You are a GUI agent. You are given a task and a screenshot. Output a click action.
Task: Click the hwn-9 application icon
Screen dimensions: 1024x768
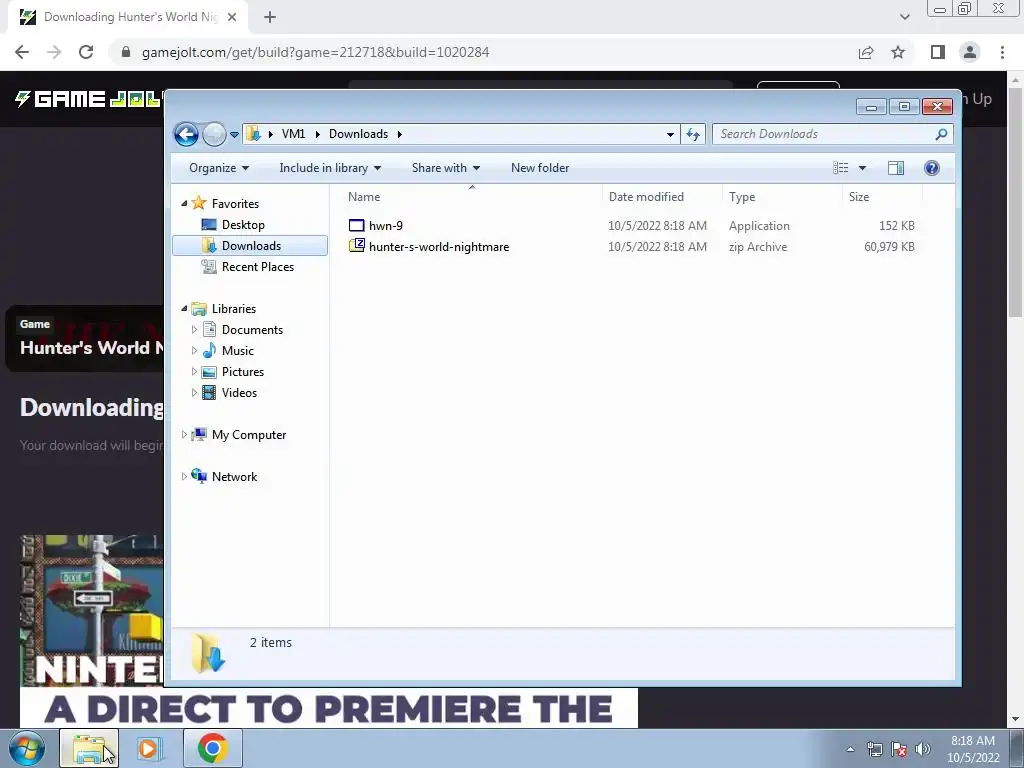pos(357,225)
